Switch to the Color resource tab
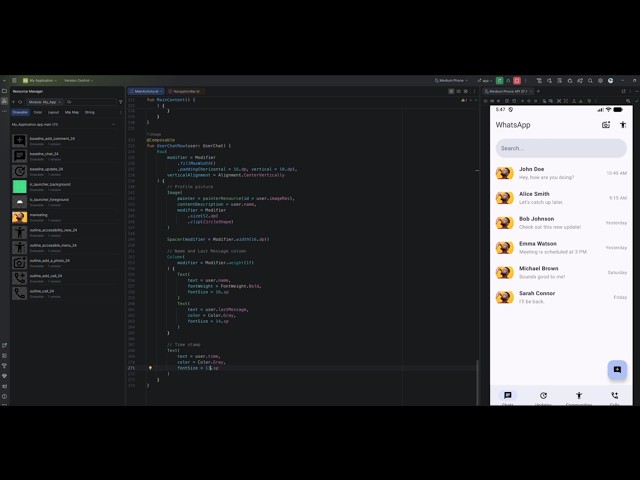The height and width of the screenshot is (480, 640). (x=38, y=112)
